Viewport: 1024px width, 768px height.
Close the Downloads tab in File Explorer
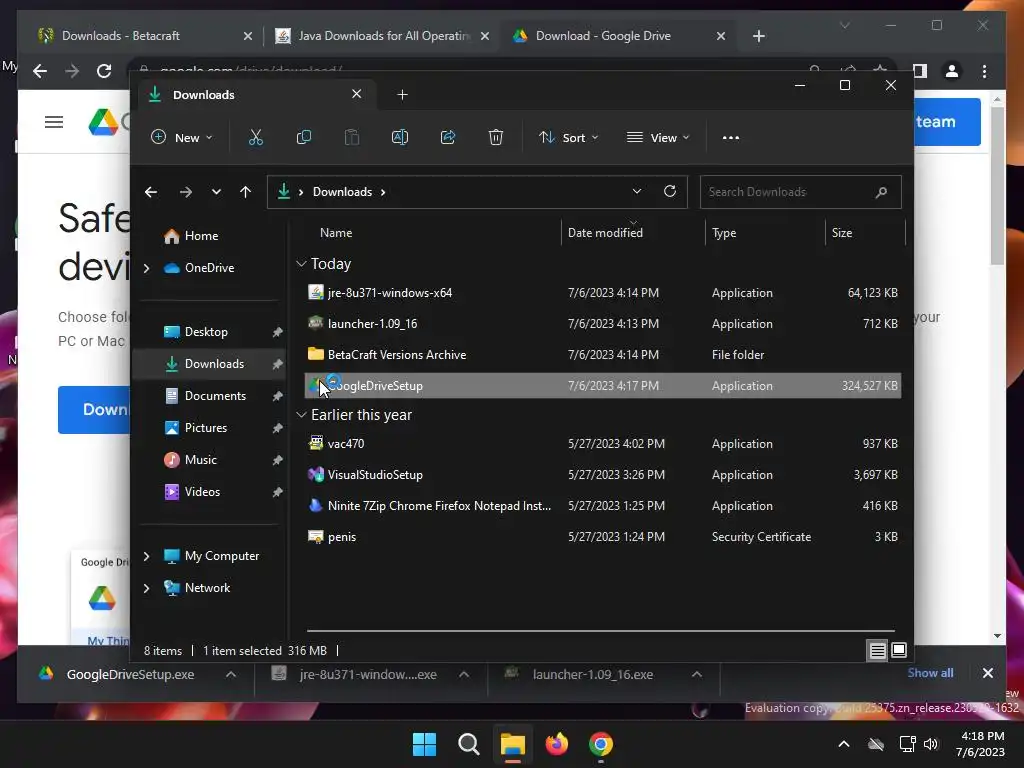(357, 94)
